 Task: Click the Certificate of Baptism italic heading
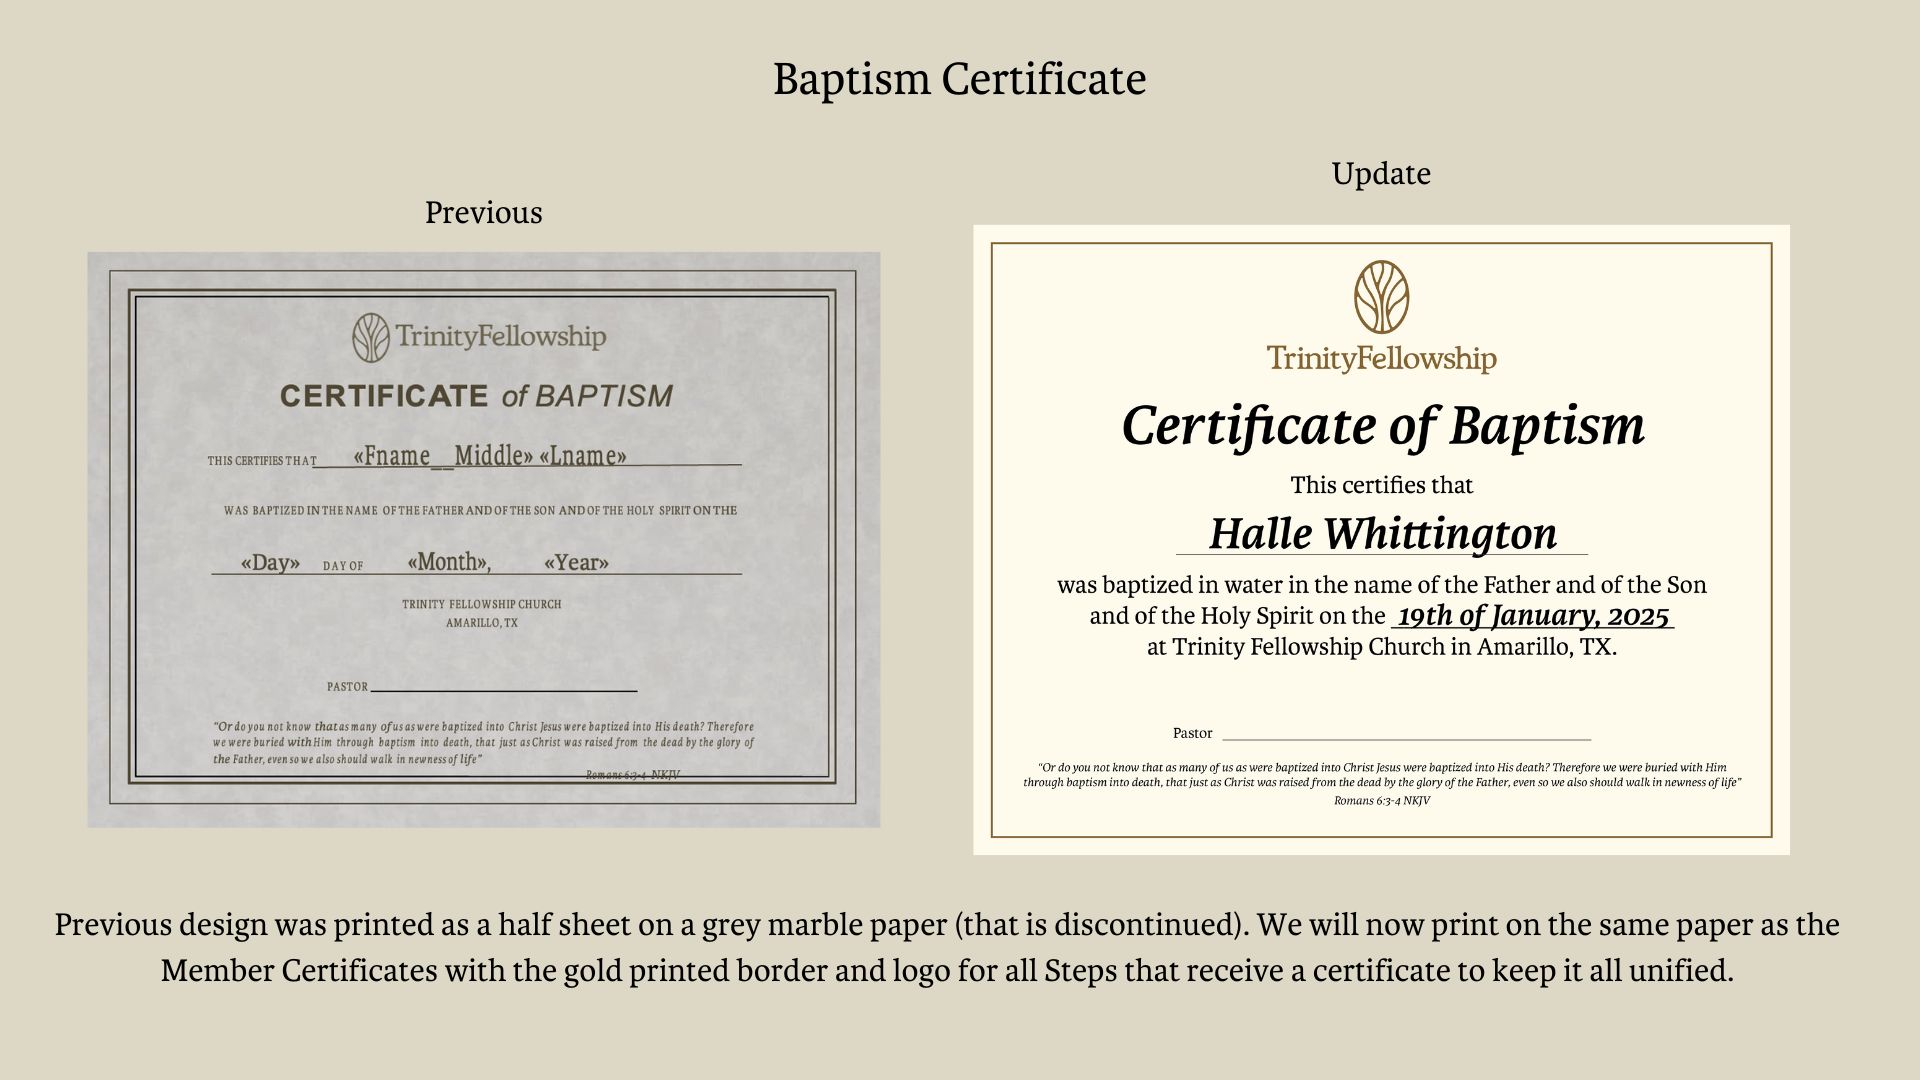point(1382,426)
